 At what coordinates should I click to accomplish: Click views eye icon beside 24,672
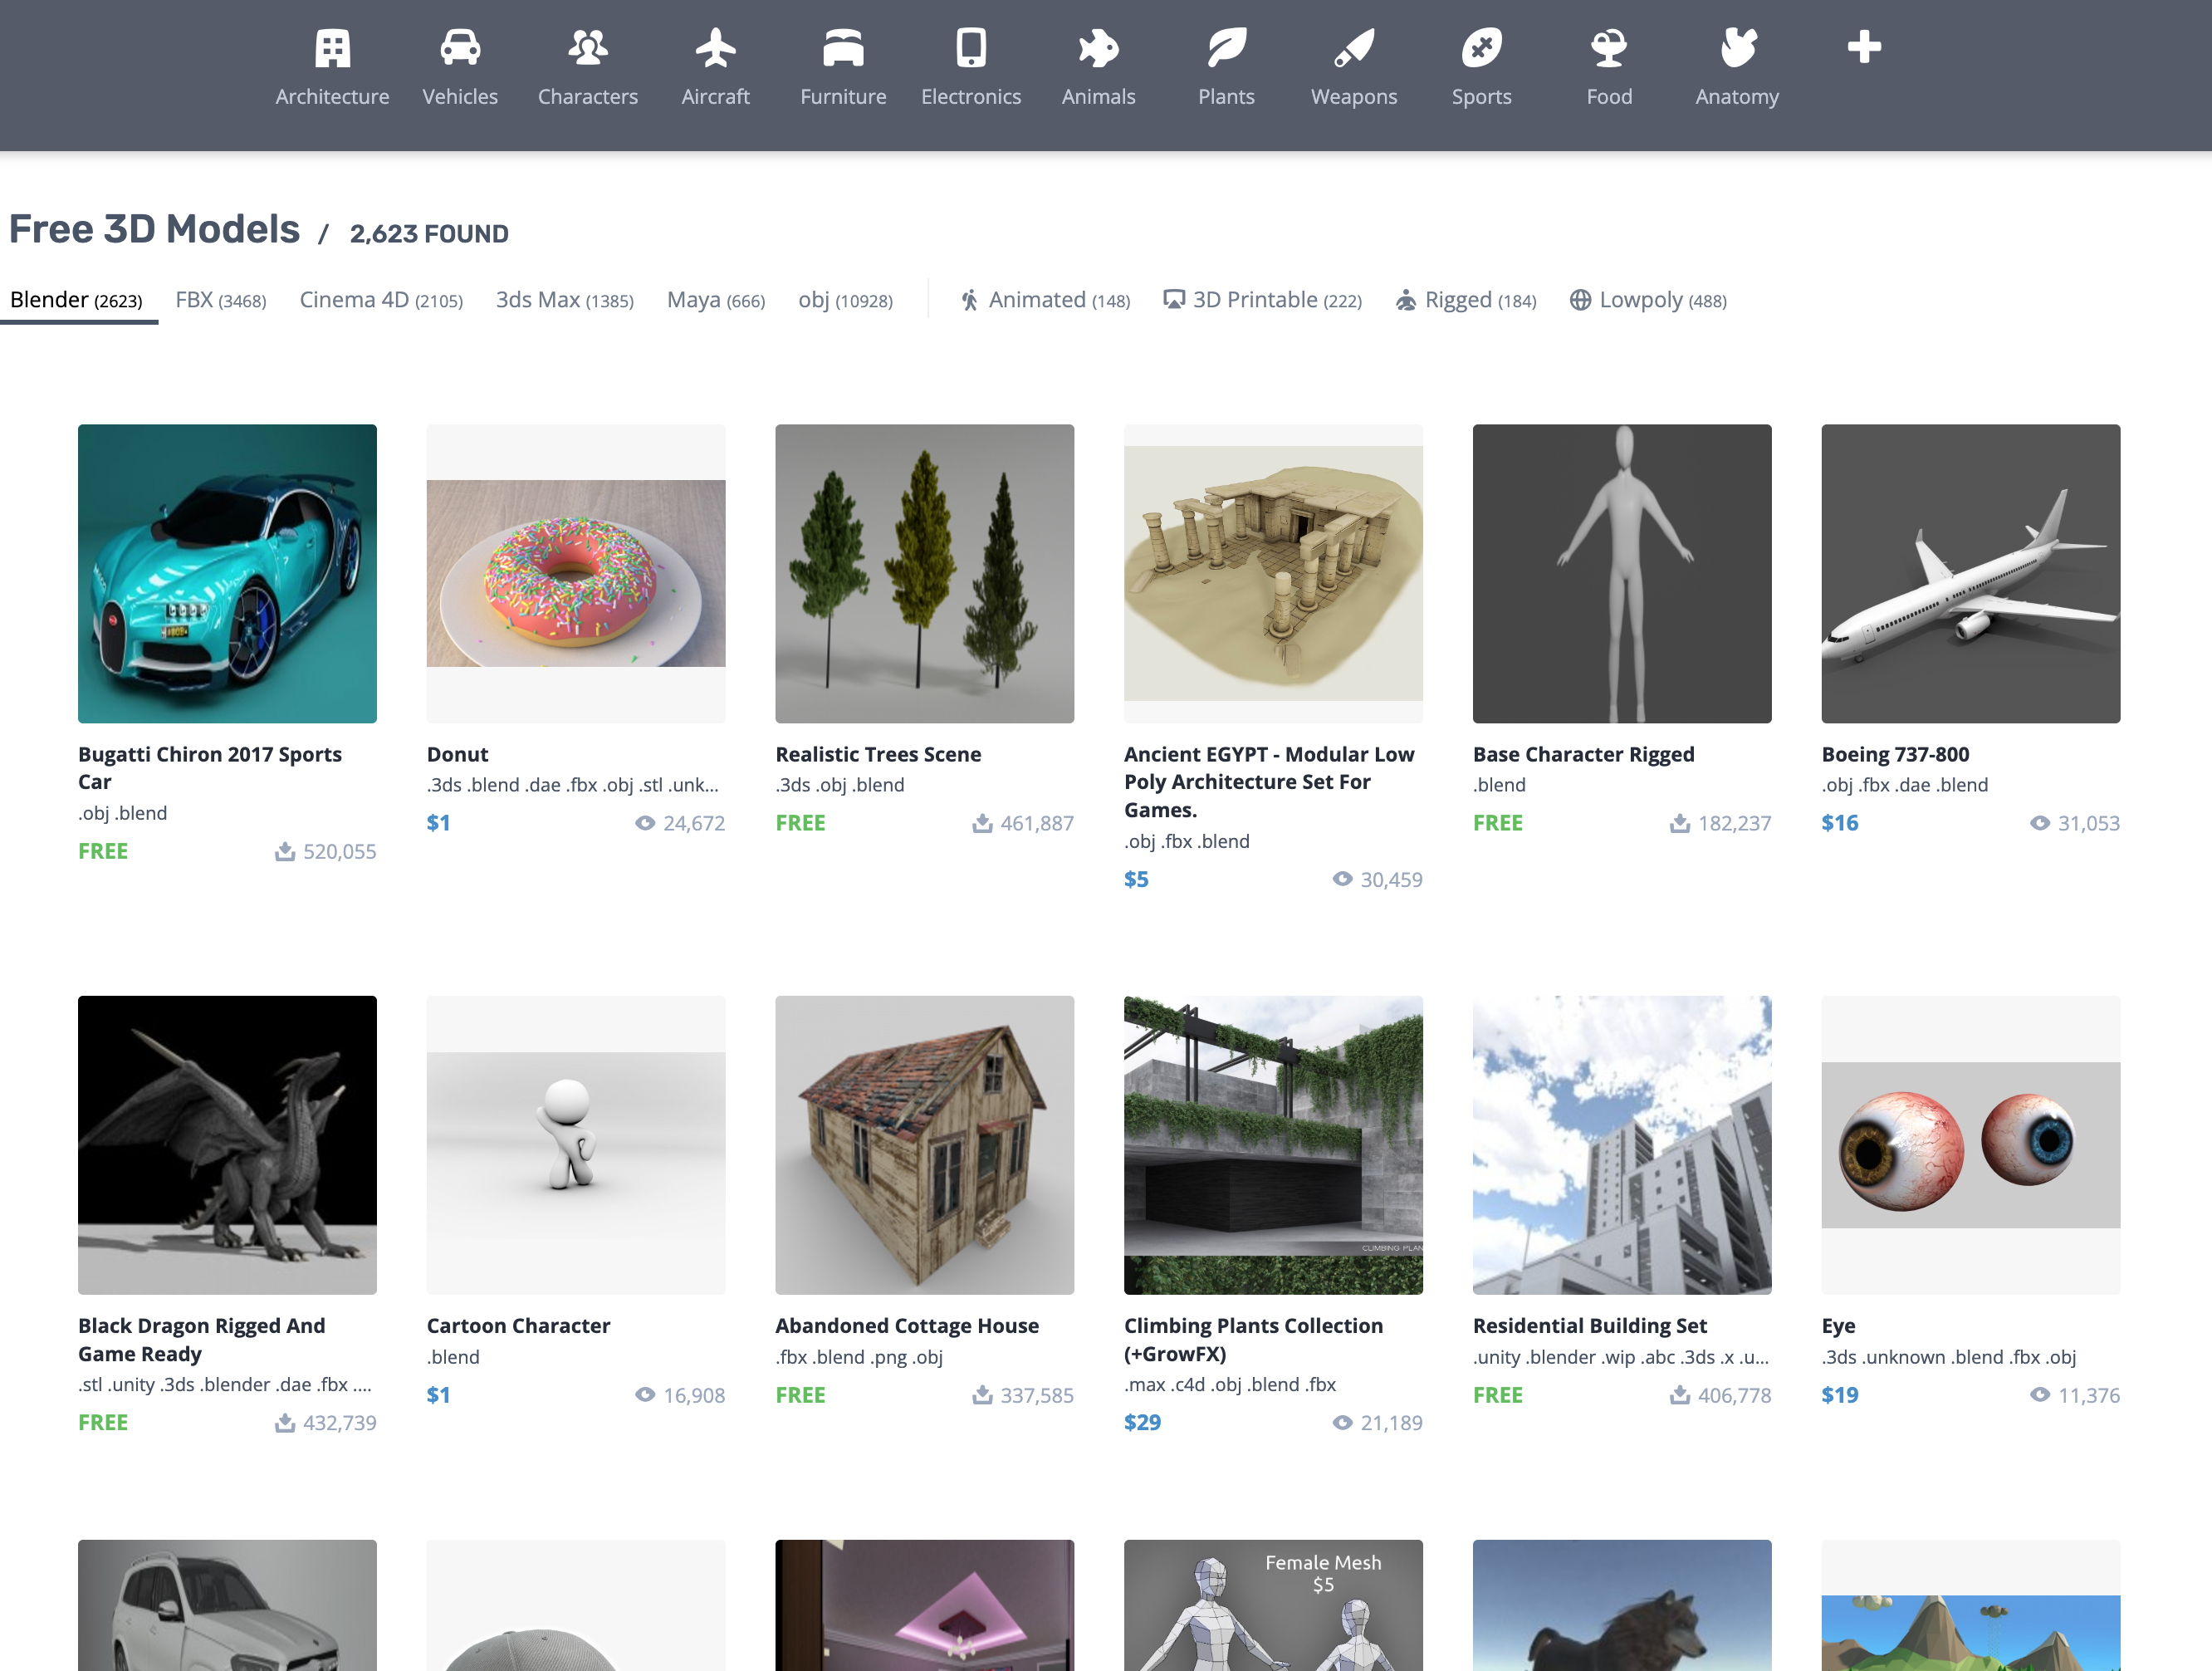click(x=645, y=823)
